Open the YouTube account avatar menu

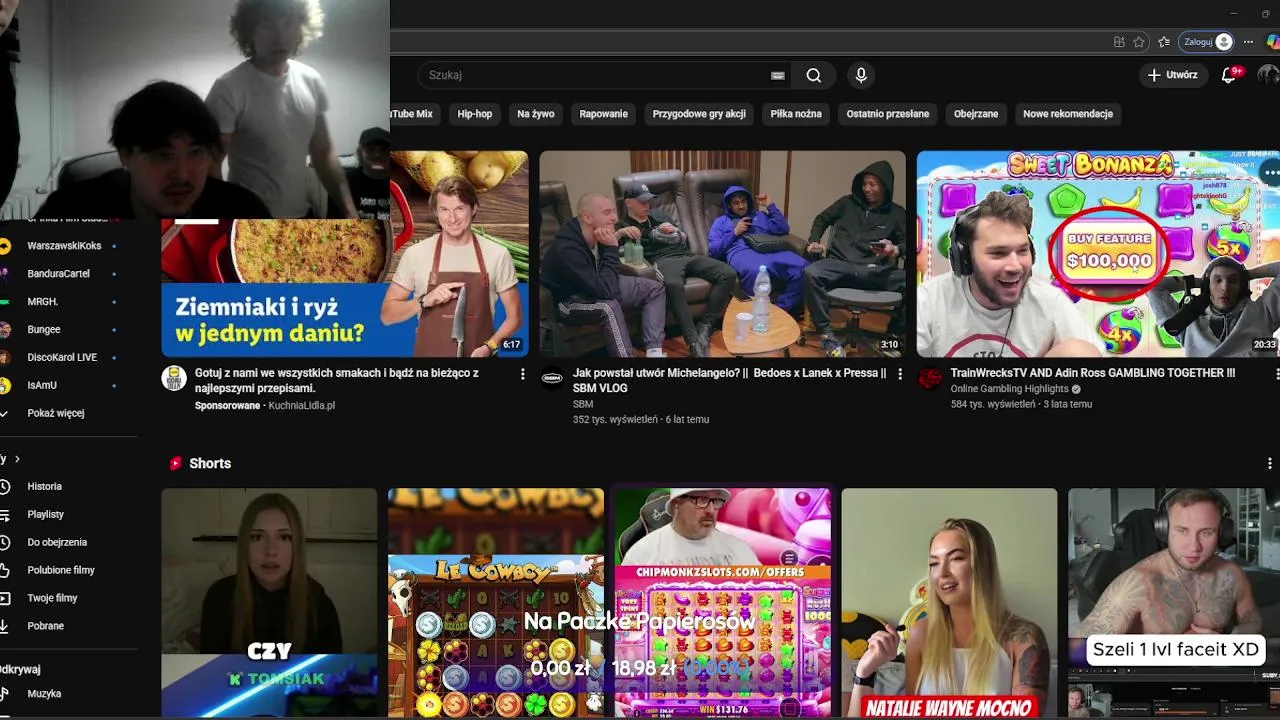1268,74
